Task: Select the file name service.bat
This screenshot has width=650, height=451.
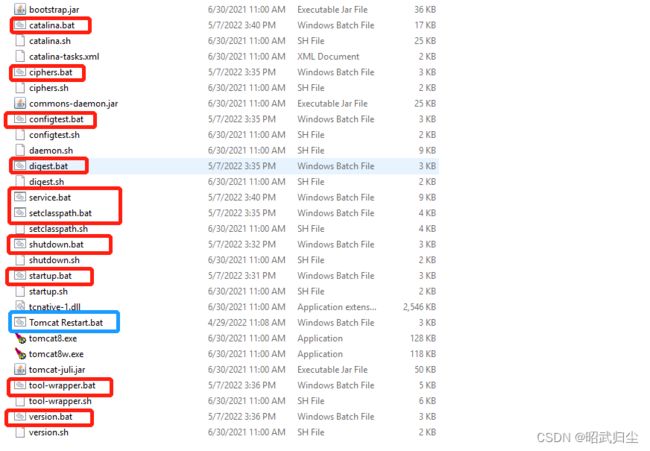Action: coord(50,198)
